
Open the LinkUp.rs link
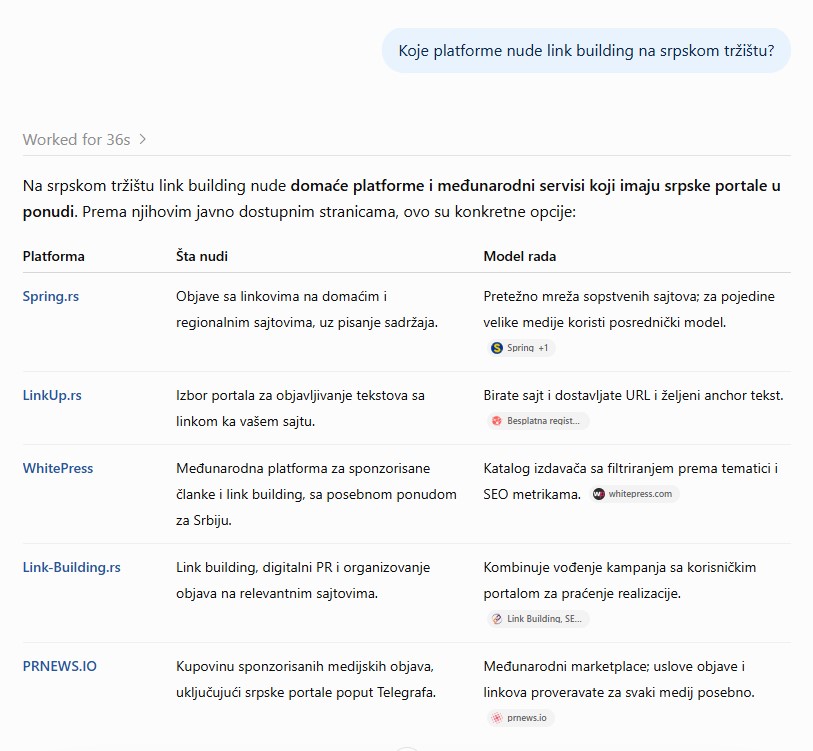tap(52, 395)
